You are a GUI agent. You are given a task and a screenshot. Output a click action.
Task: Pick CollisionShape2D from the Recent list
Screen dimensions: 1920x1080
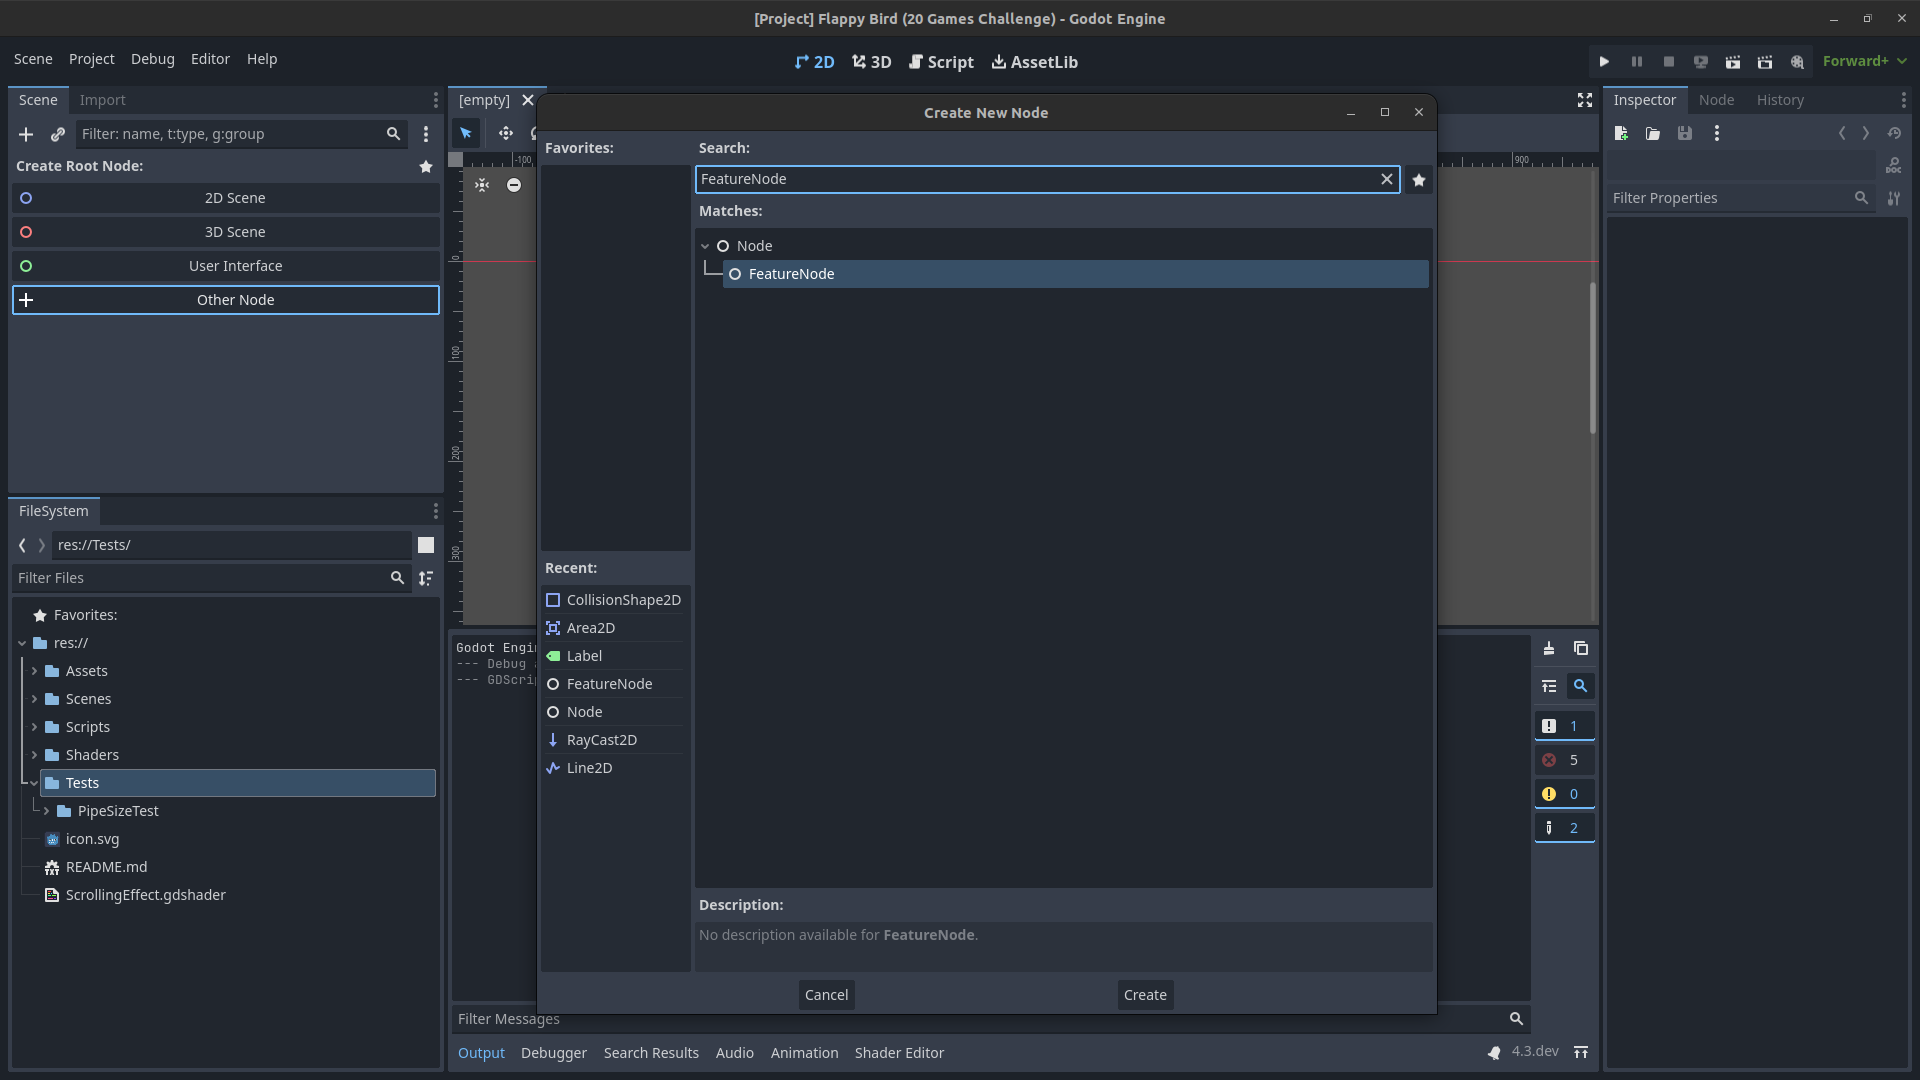point(614,600)
